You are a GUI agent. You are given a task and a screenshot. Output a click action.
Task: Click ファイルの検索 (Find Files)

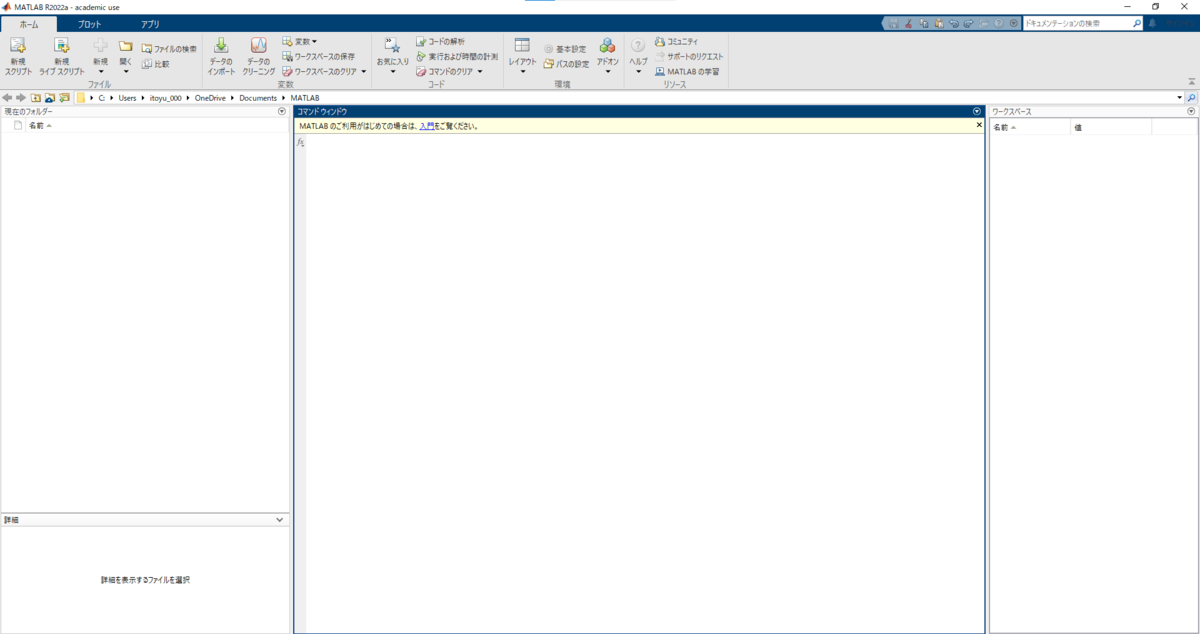tap(169, 48)
